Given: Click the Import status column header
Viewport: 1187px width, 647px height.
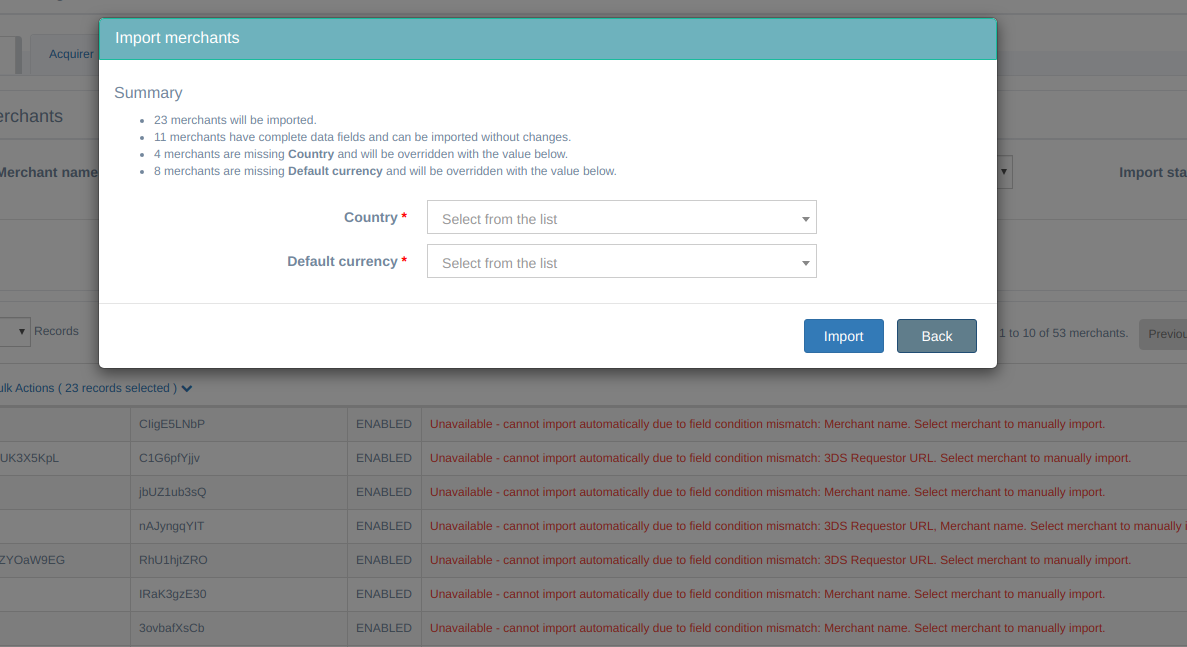Looking at the screenshot, I should coord(1152,172).
